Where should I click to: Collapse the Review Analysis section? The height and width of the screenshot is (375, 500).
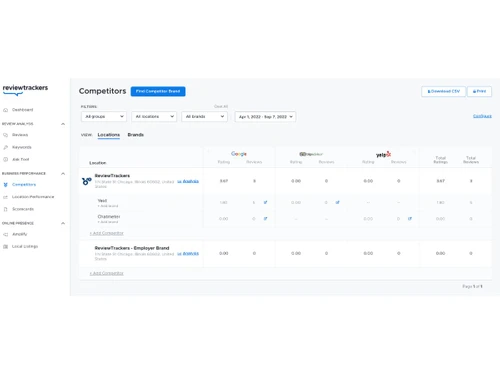click(63, 124)
